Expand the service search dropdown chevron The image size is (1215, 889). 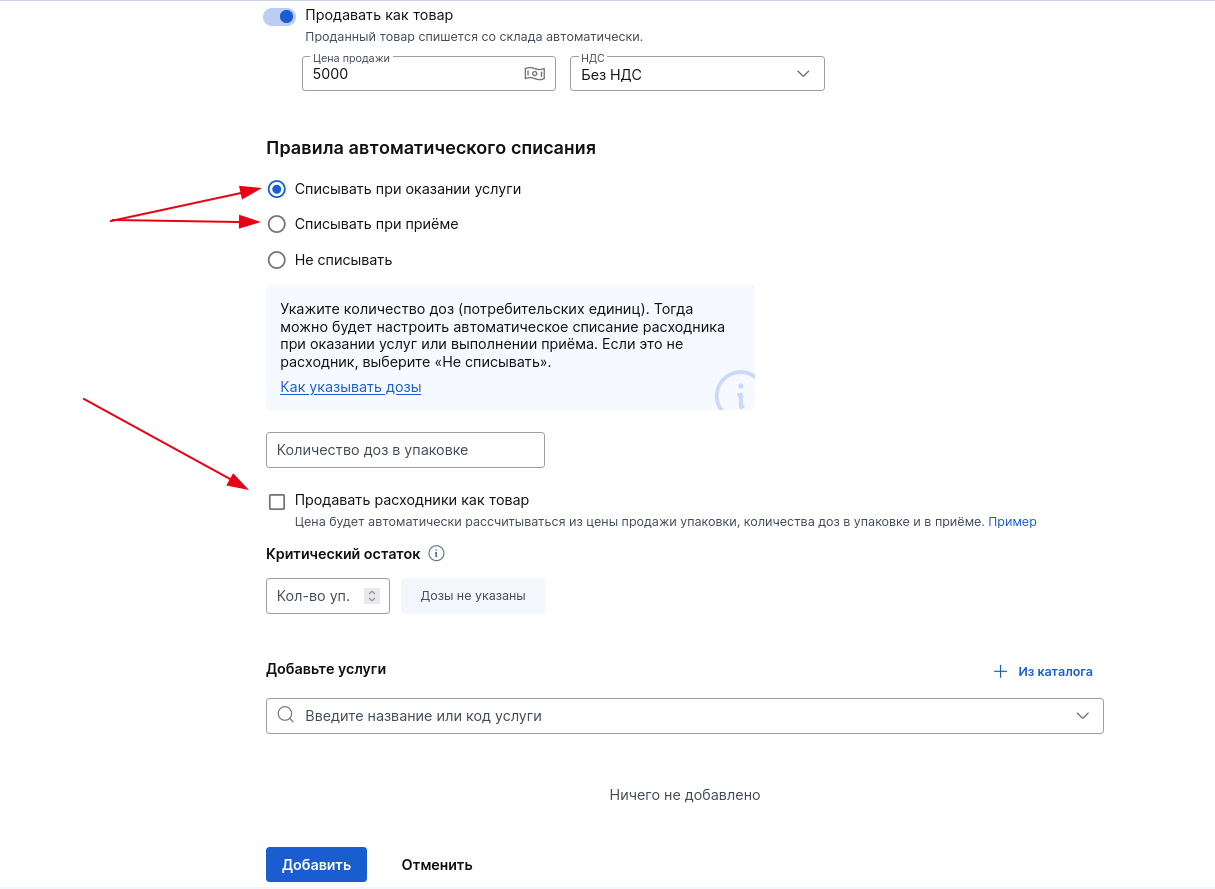pyautogui.click(x=1082, y=716)
